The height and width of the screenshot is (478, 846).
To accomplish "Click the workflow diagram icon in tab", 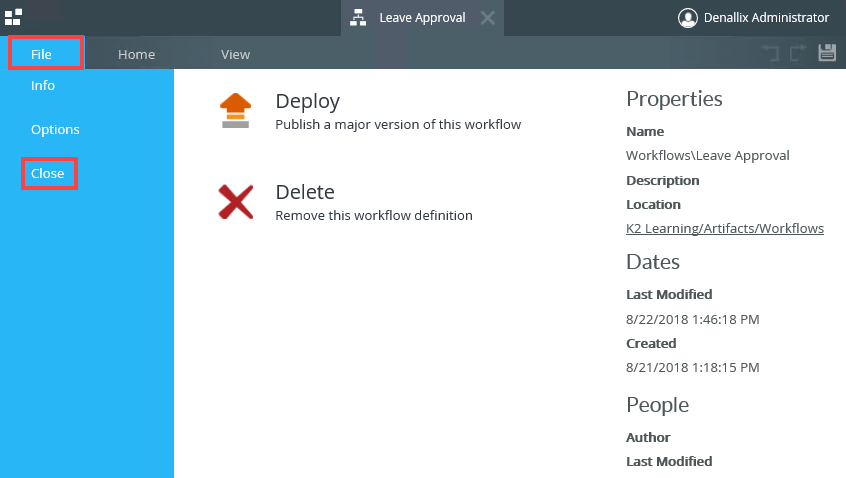I will click(358, 18).
